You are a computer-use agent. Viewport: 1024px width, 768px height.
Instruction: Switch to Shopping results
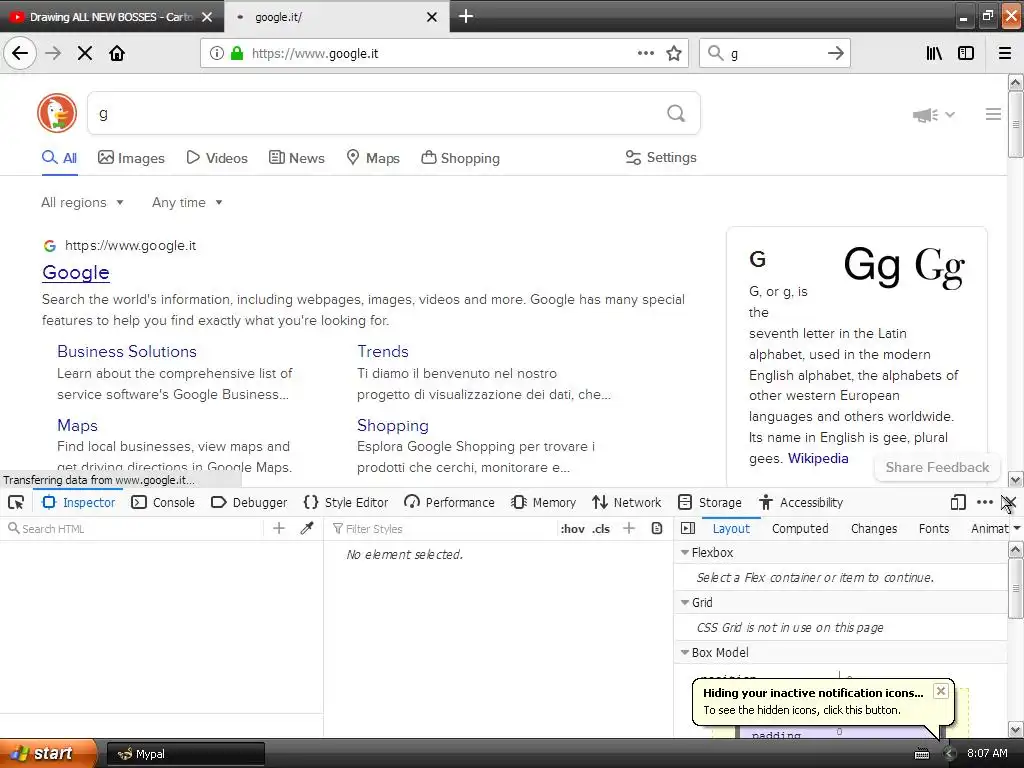[460, 158]
